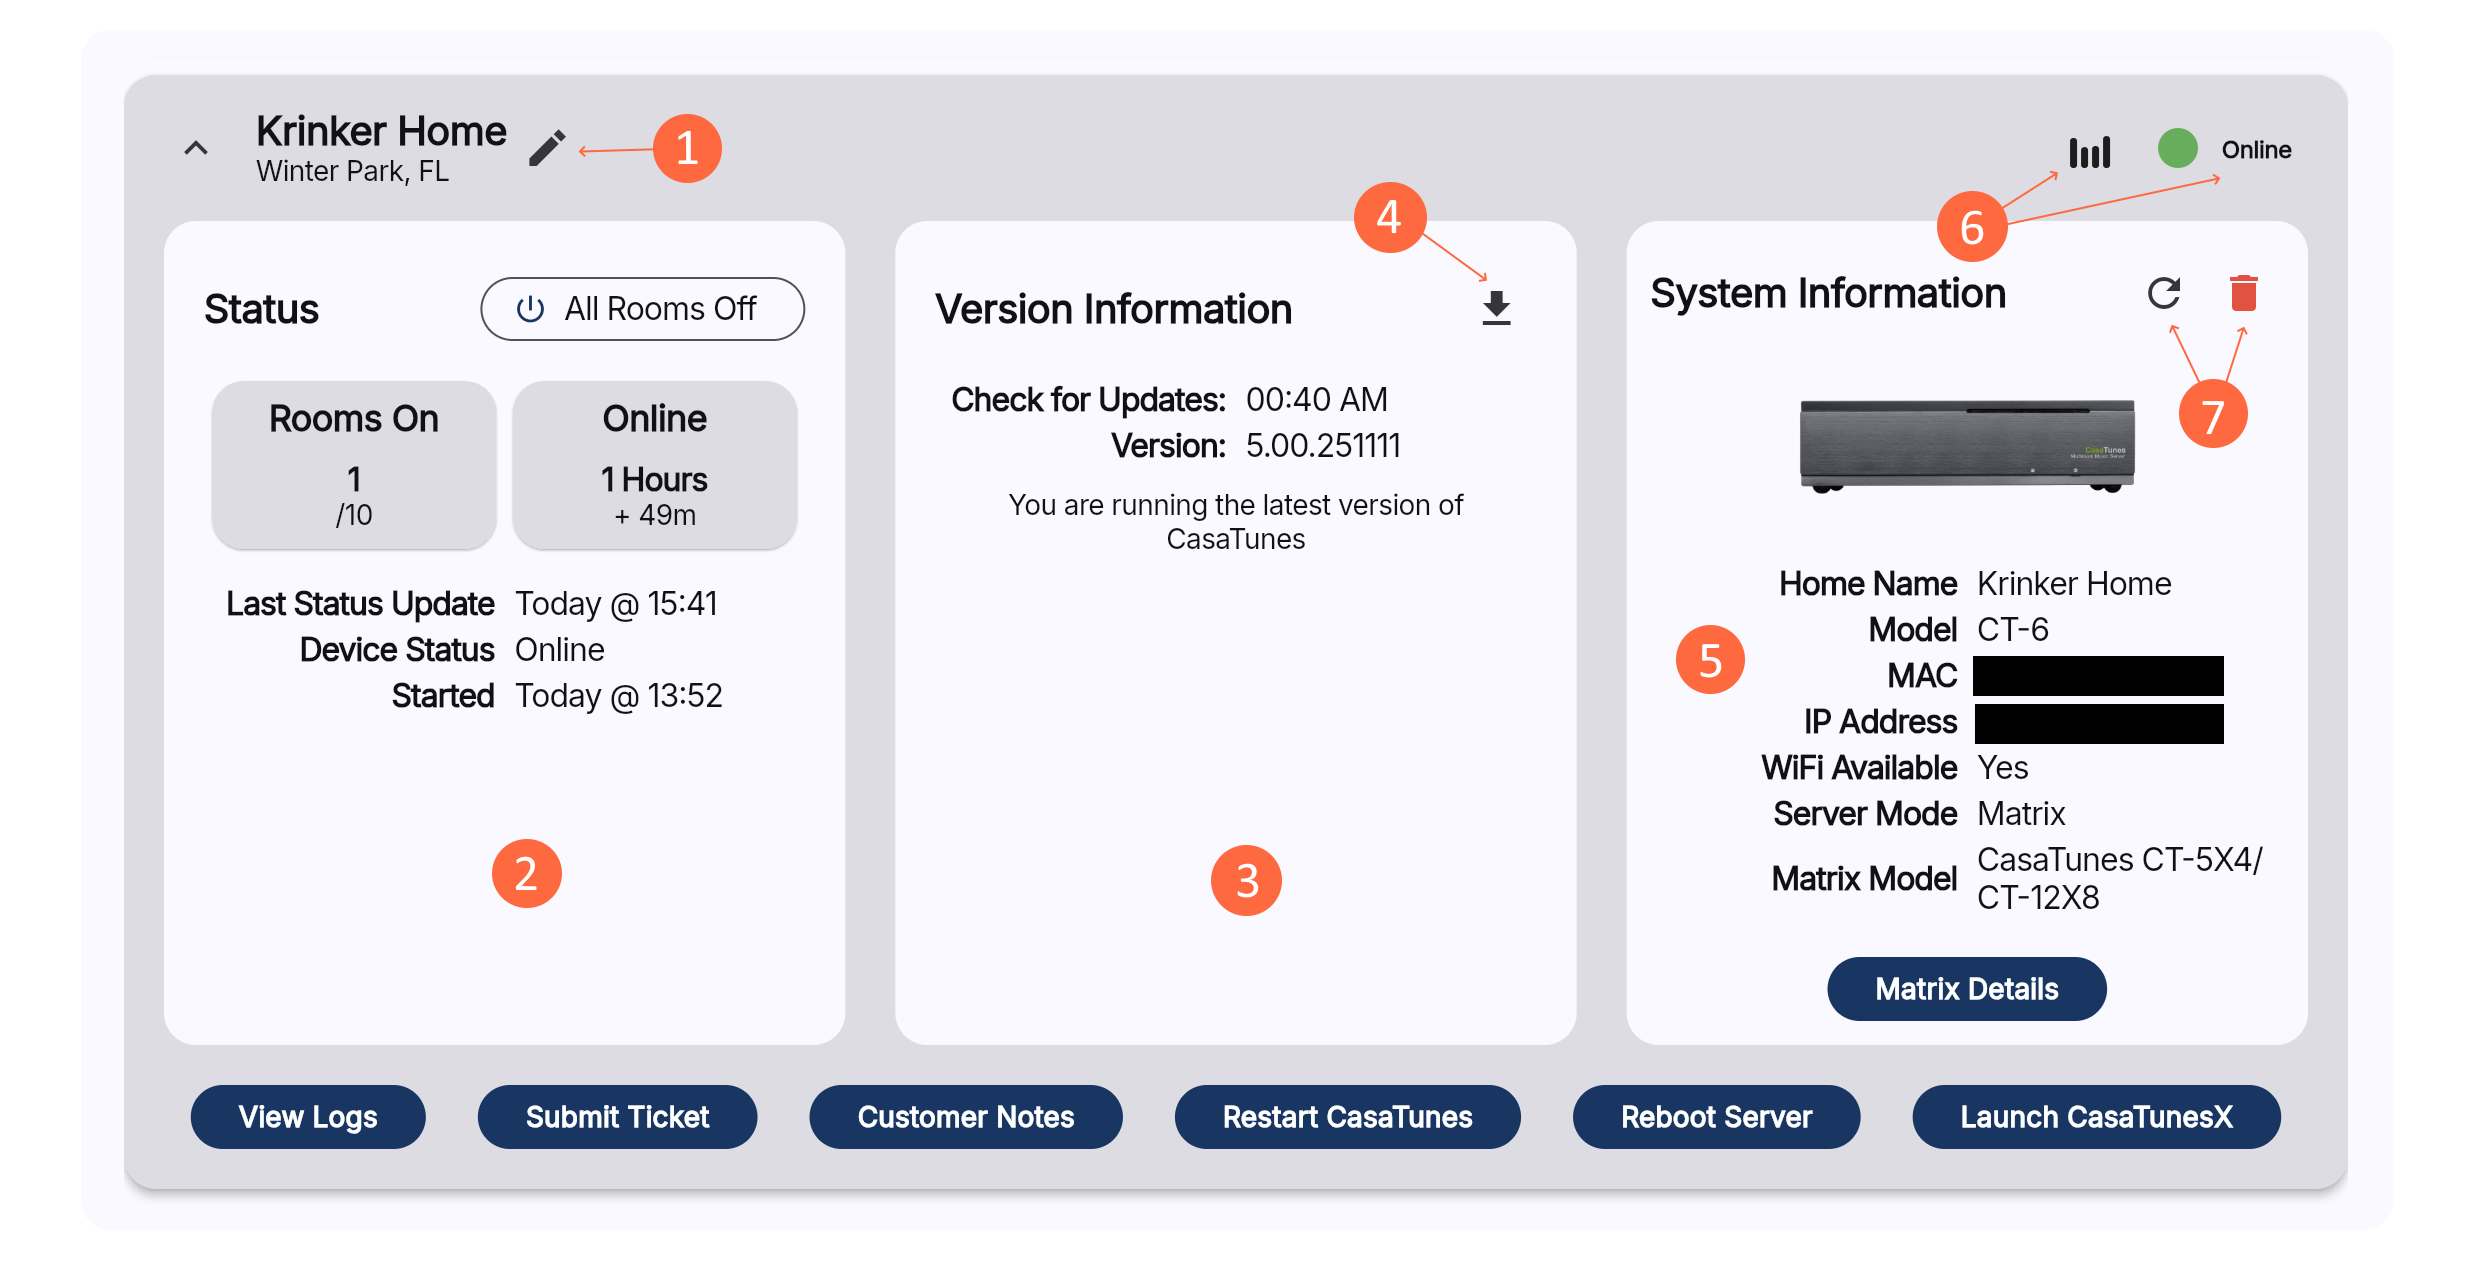Click the pencil edit icon beside Krinker Home
This screenshot has width=2477, height=1269.
[547, 148]
